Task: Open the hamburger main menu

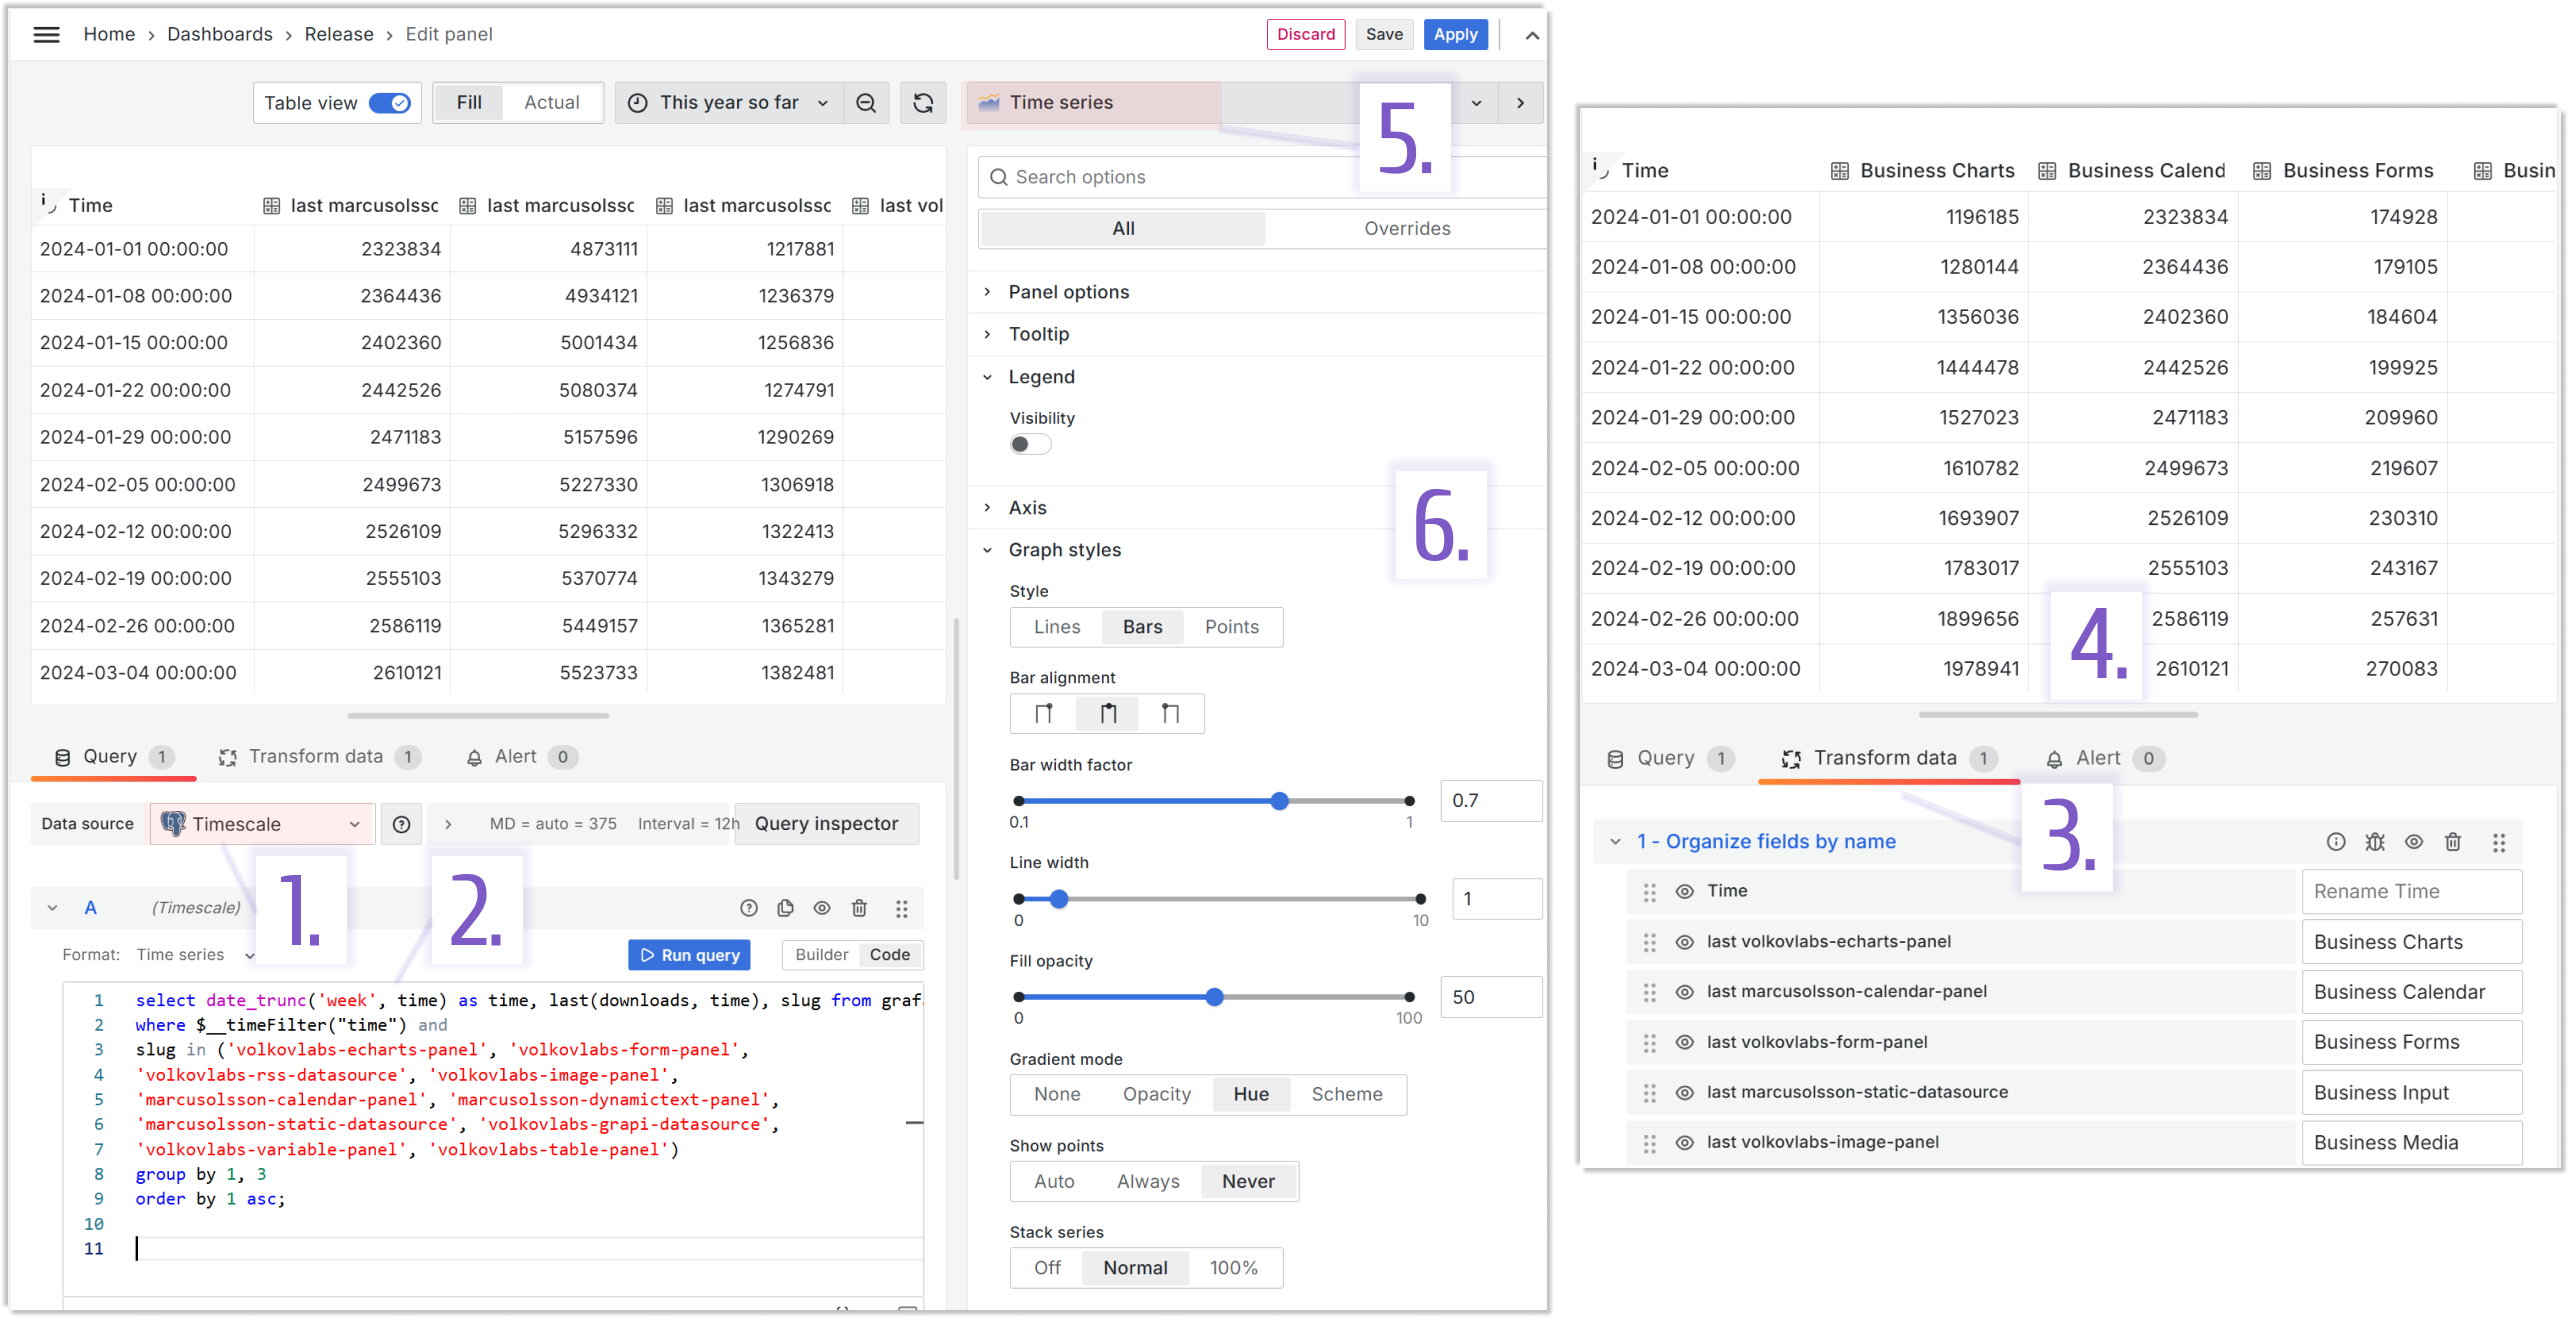Action: 46,35
